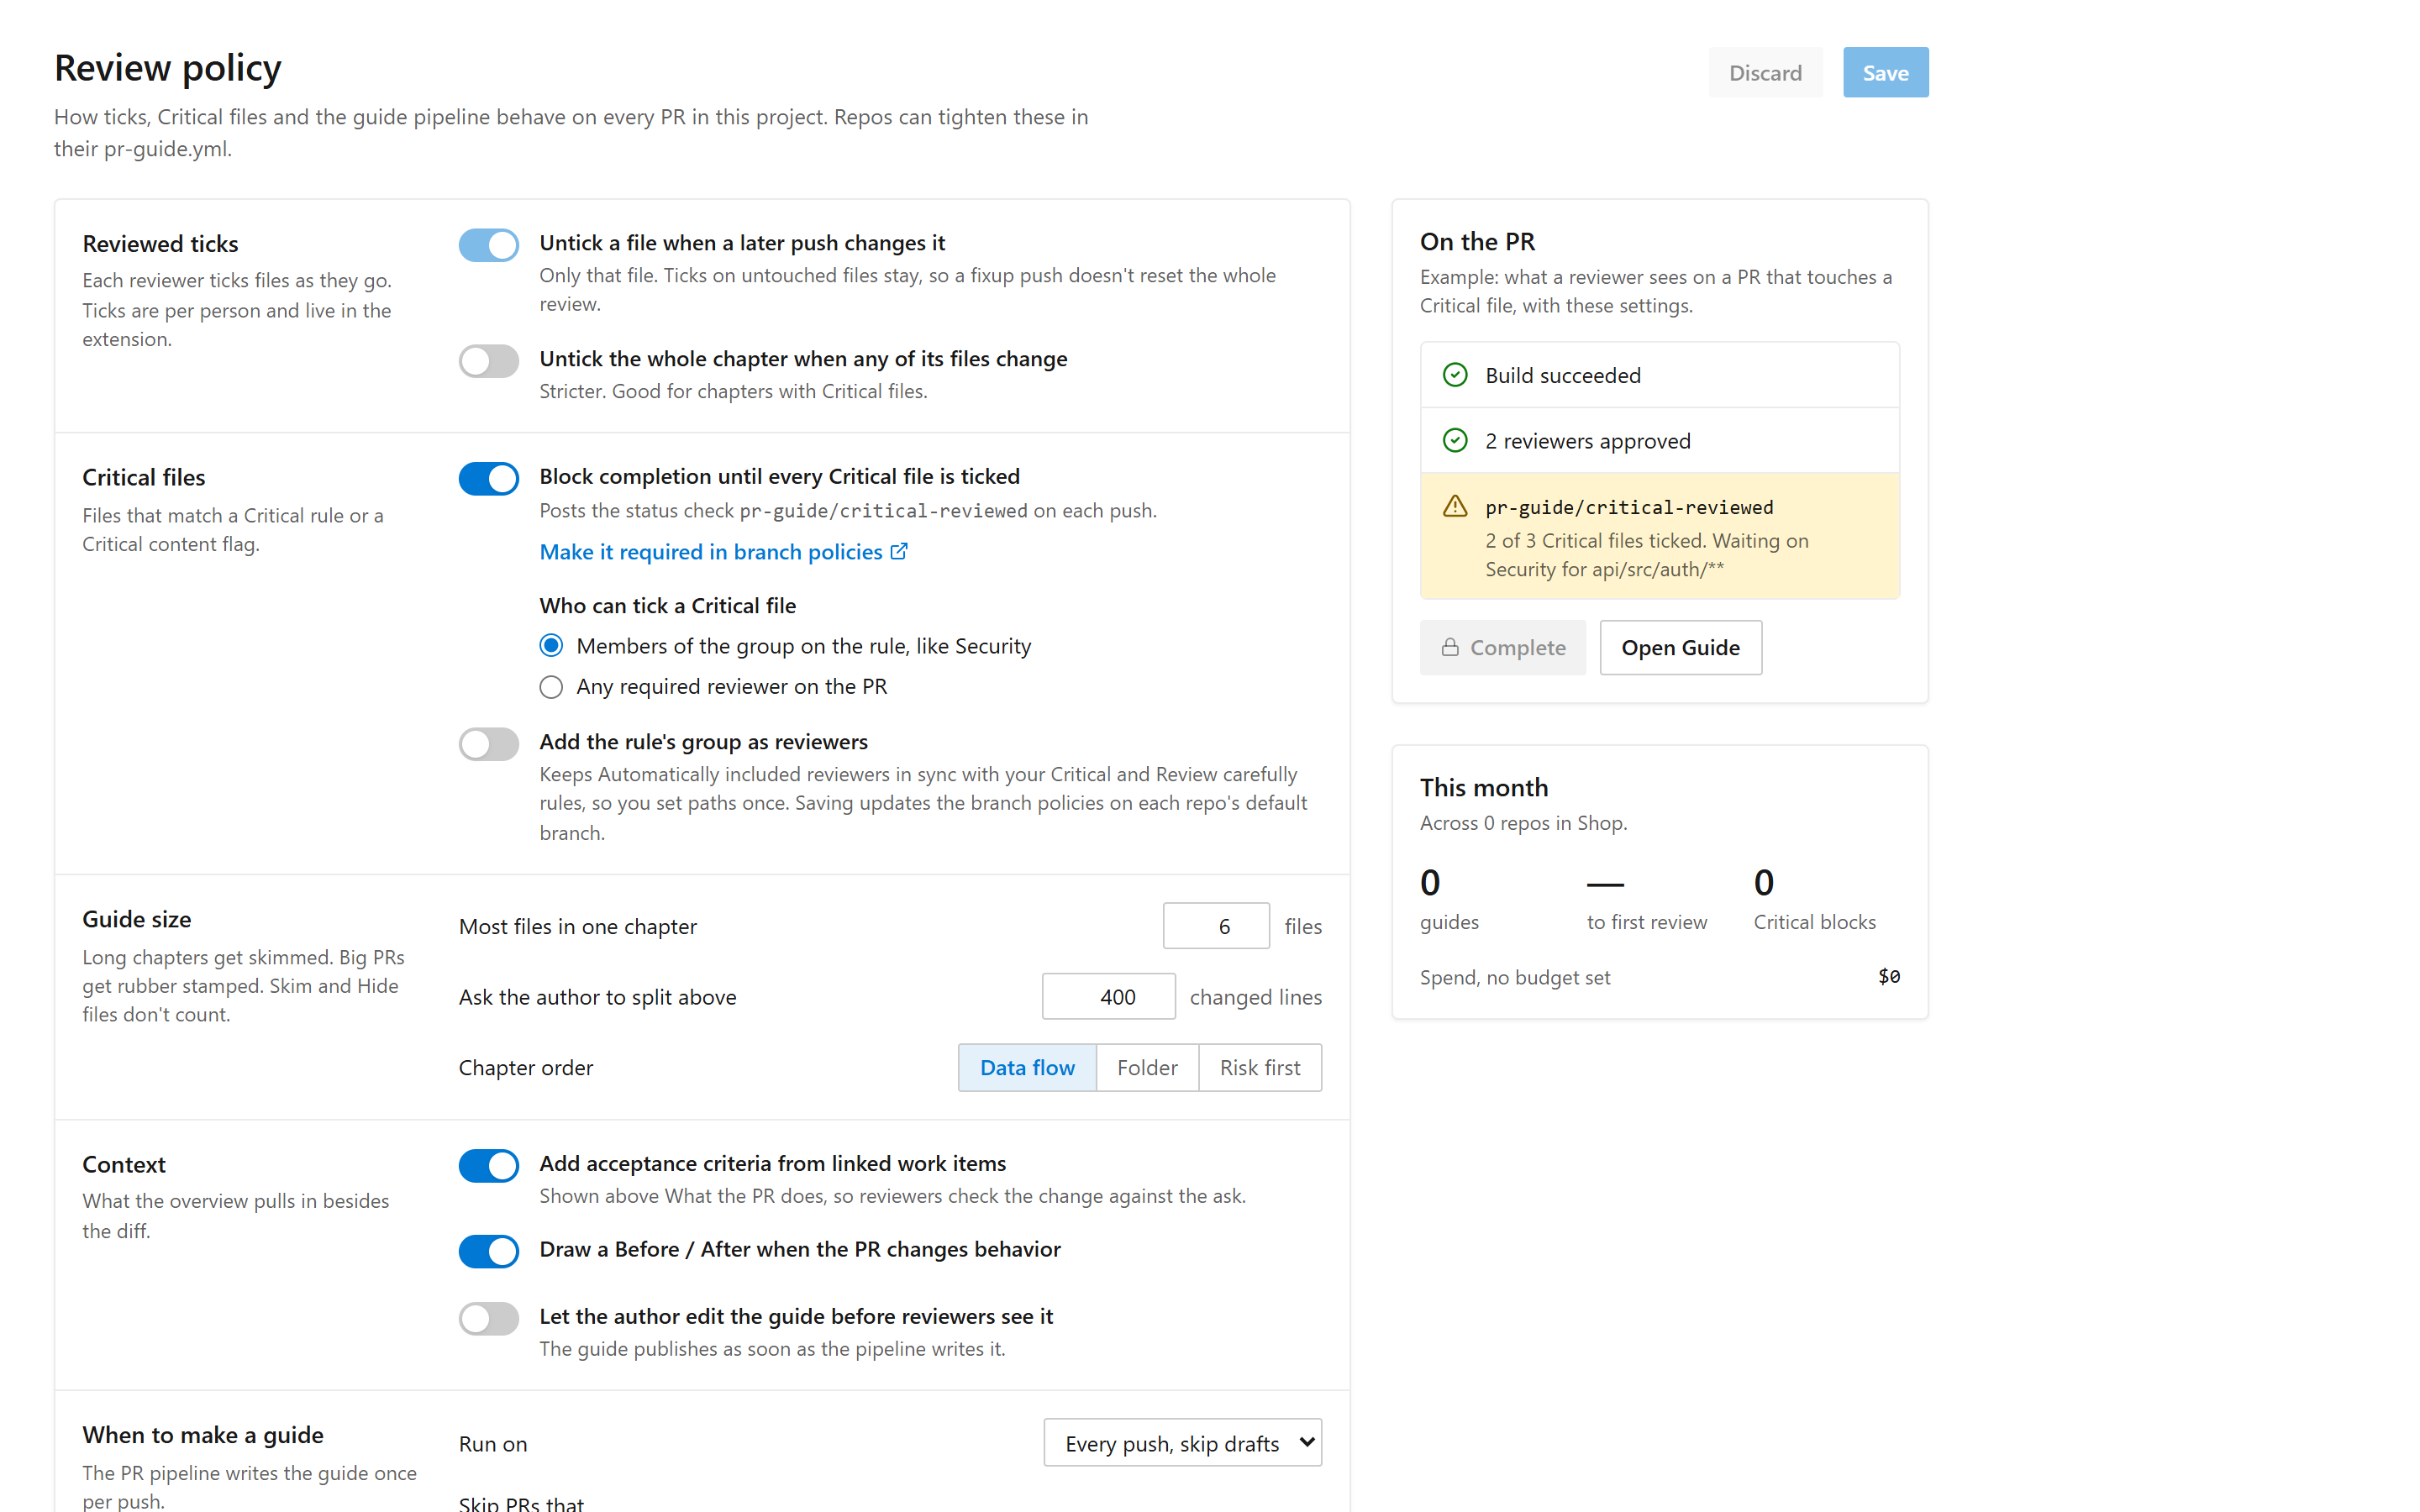Click the Critical blocks label
The width and height of the screenshot is (2420, 1512).
pos(1814,922)
